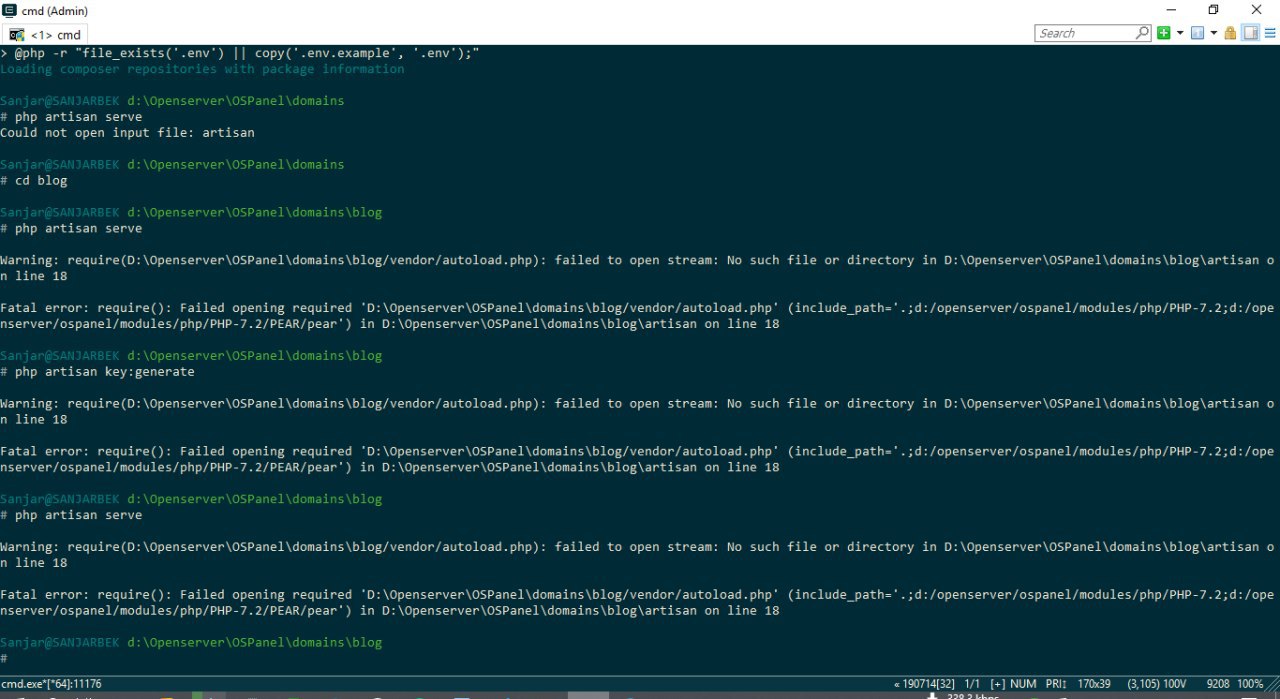Viewport: 1280px width, 699px height.
Task: Click the '[+]' status bar indicator
Action: [x=998, y=684]
